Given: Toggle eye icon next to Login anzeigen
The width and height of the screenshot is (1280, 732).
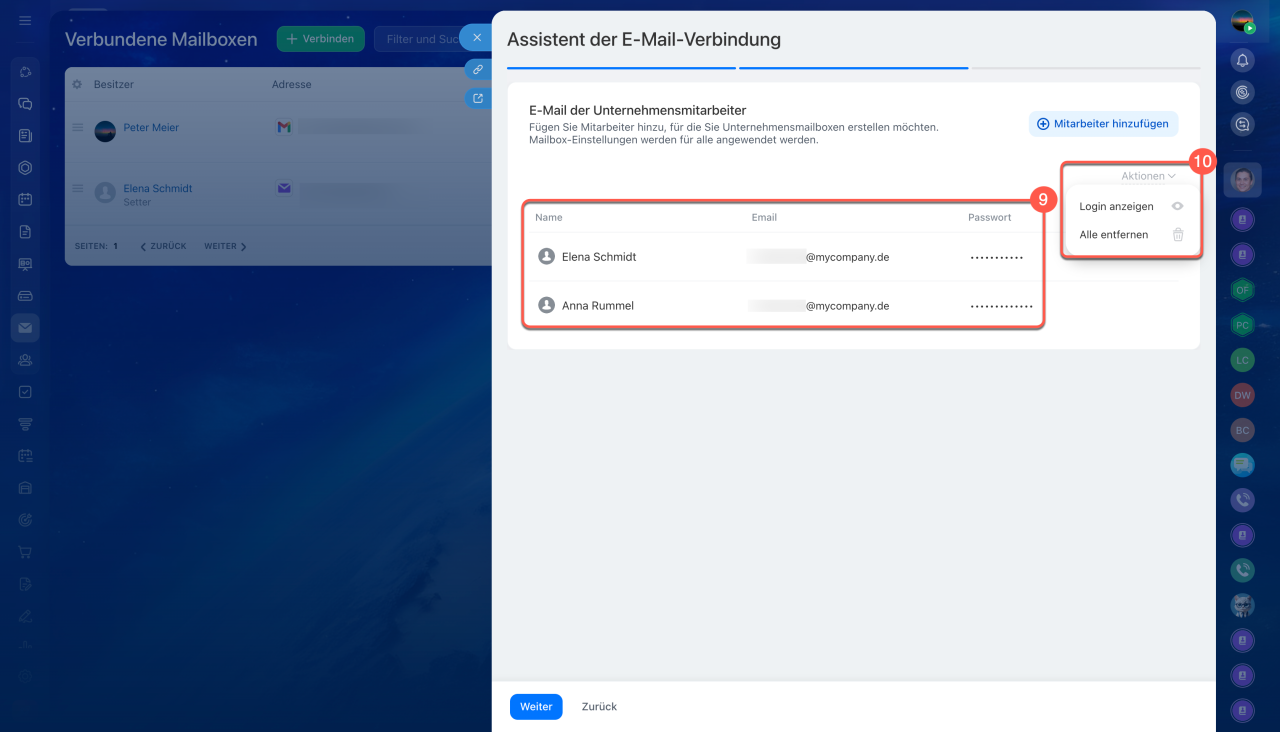Looking at the screenshot, I should pos(1178,207).
